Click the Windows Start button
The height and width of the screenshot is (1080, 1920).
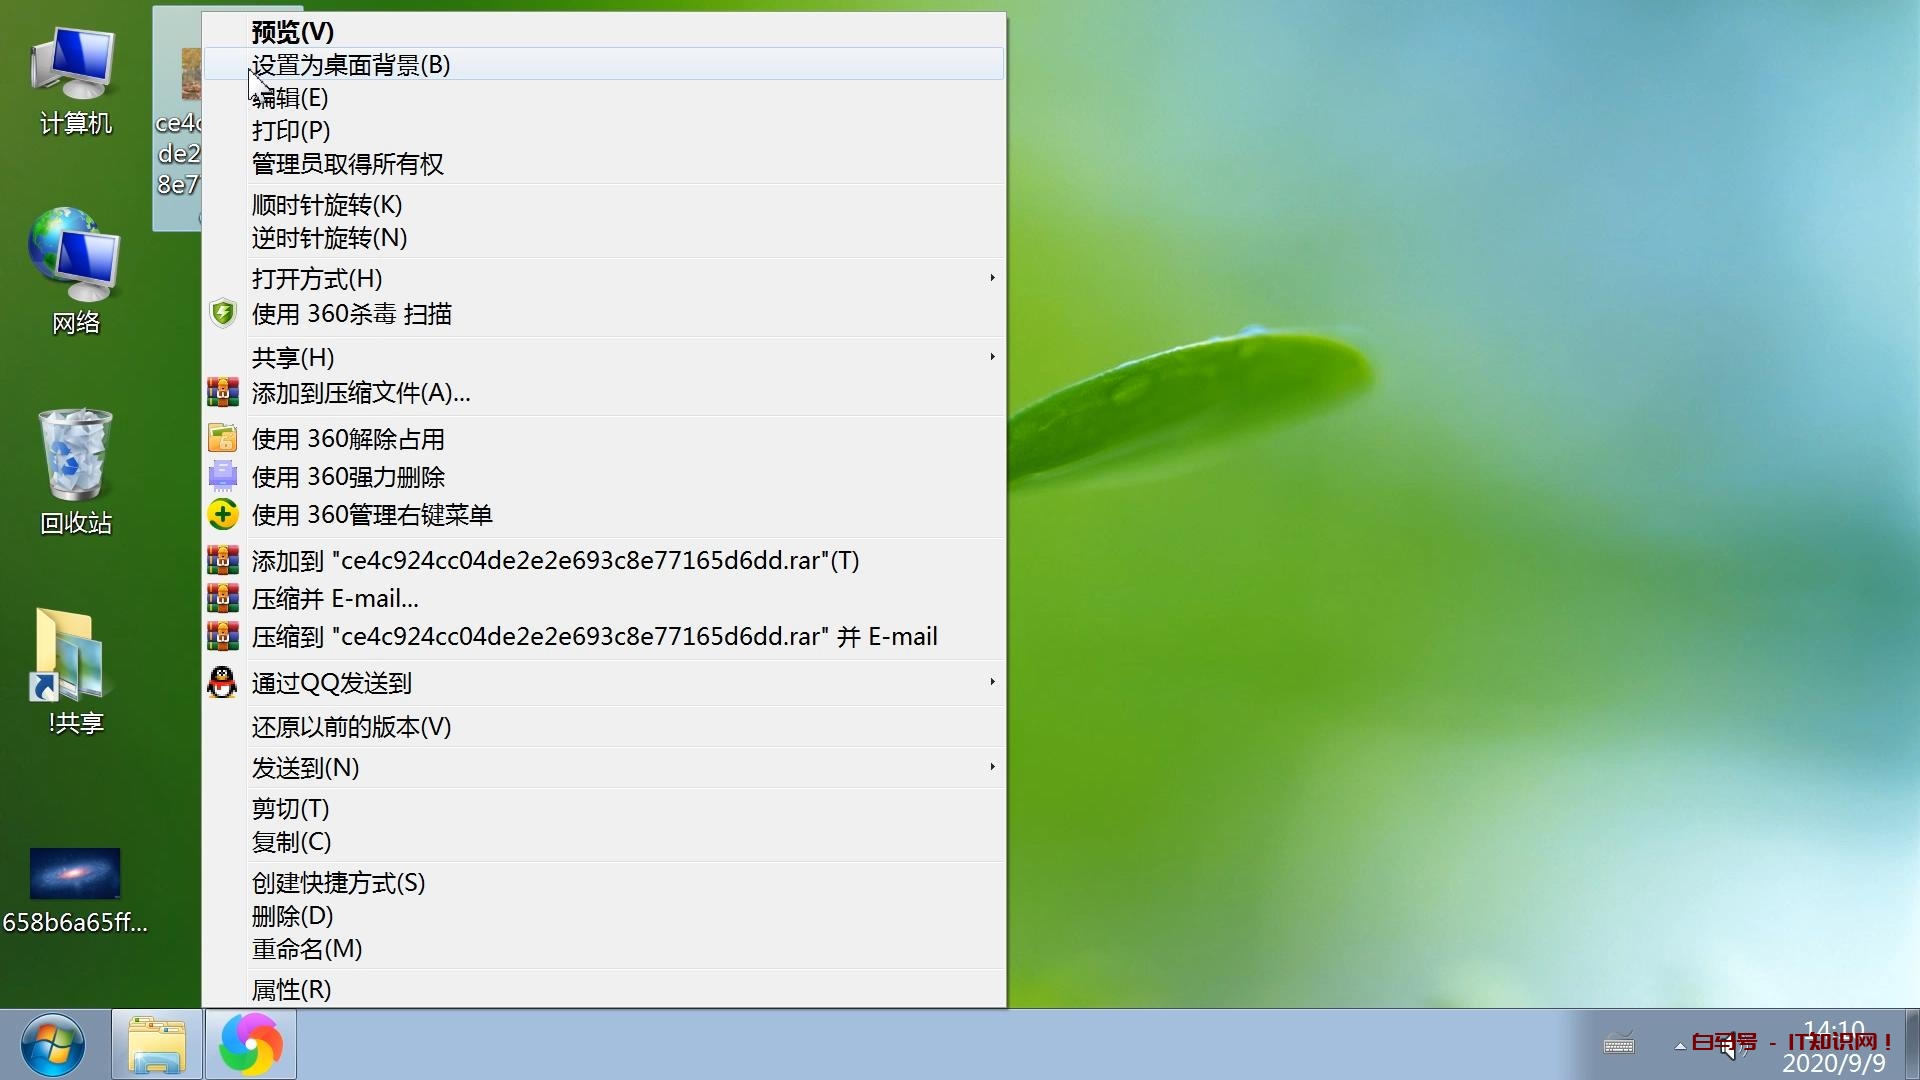[x=52, y=1045]
